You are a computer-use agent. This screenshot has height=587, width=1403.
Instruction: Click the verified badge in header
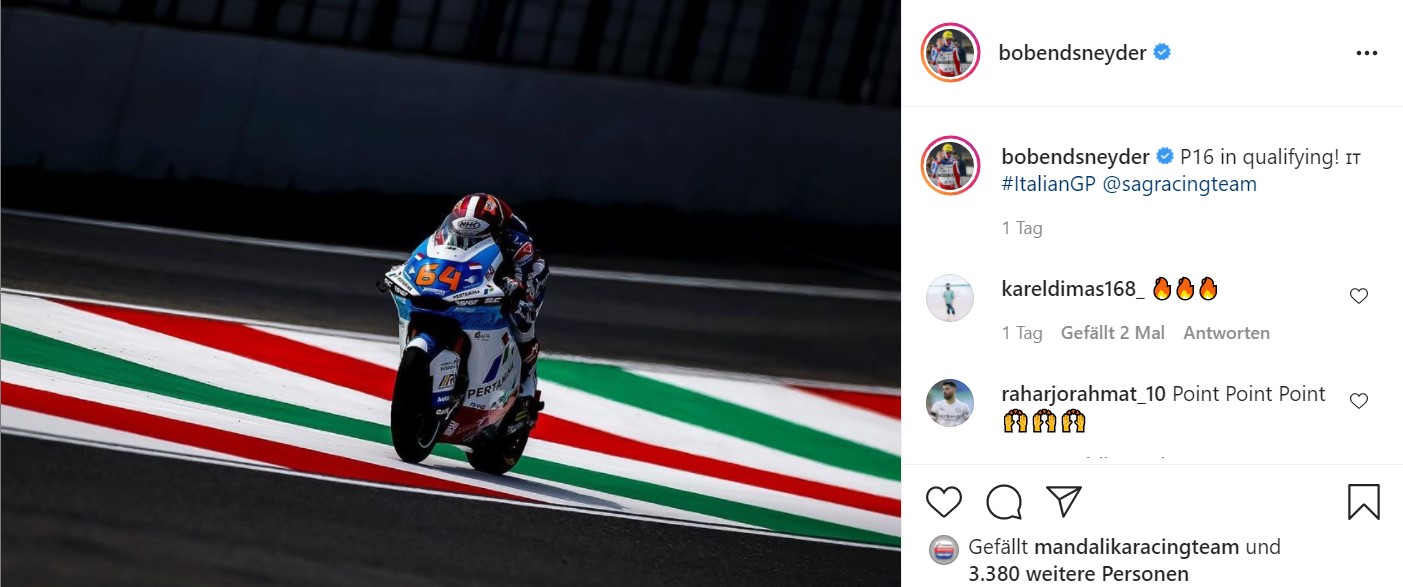tap(1162, 53)
